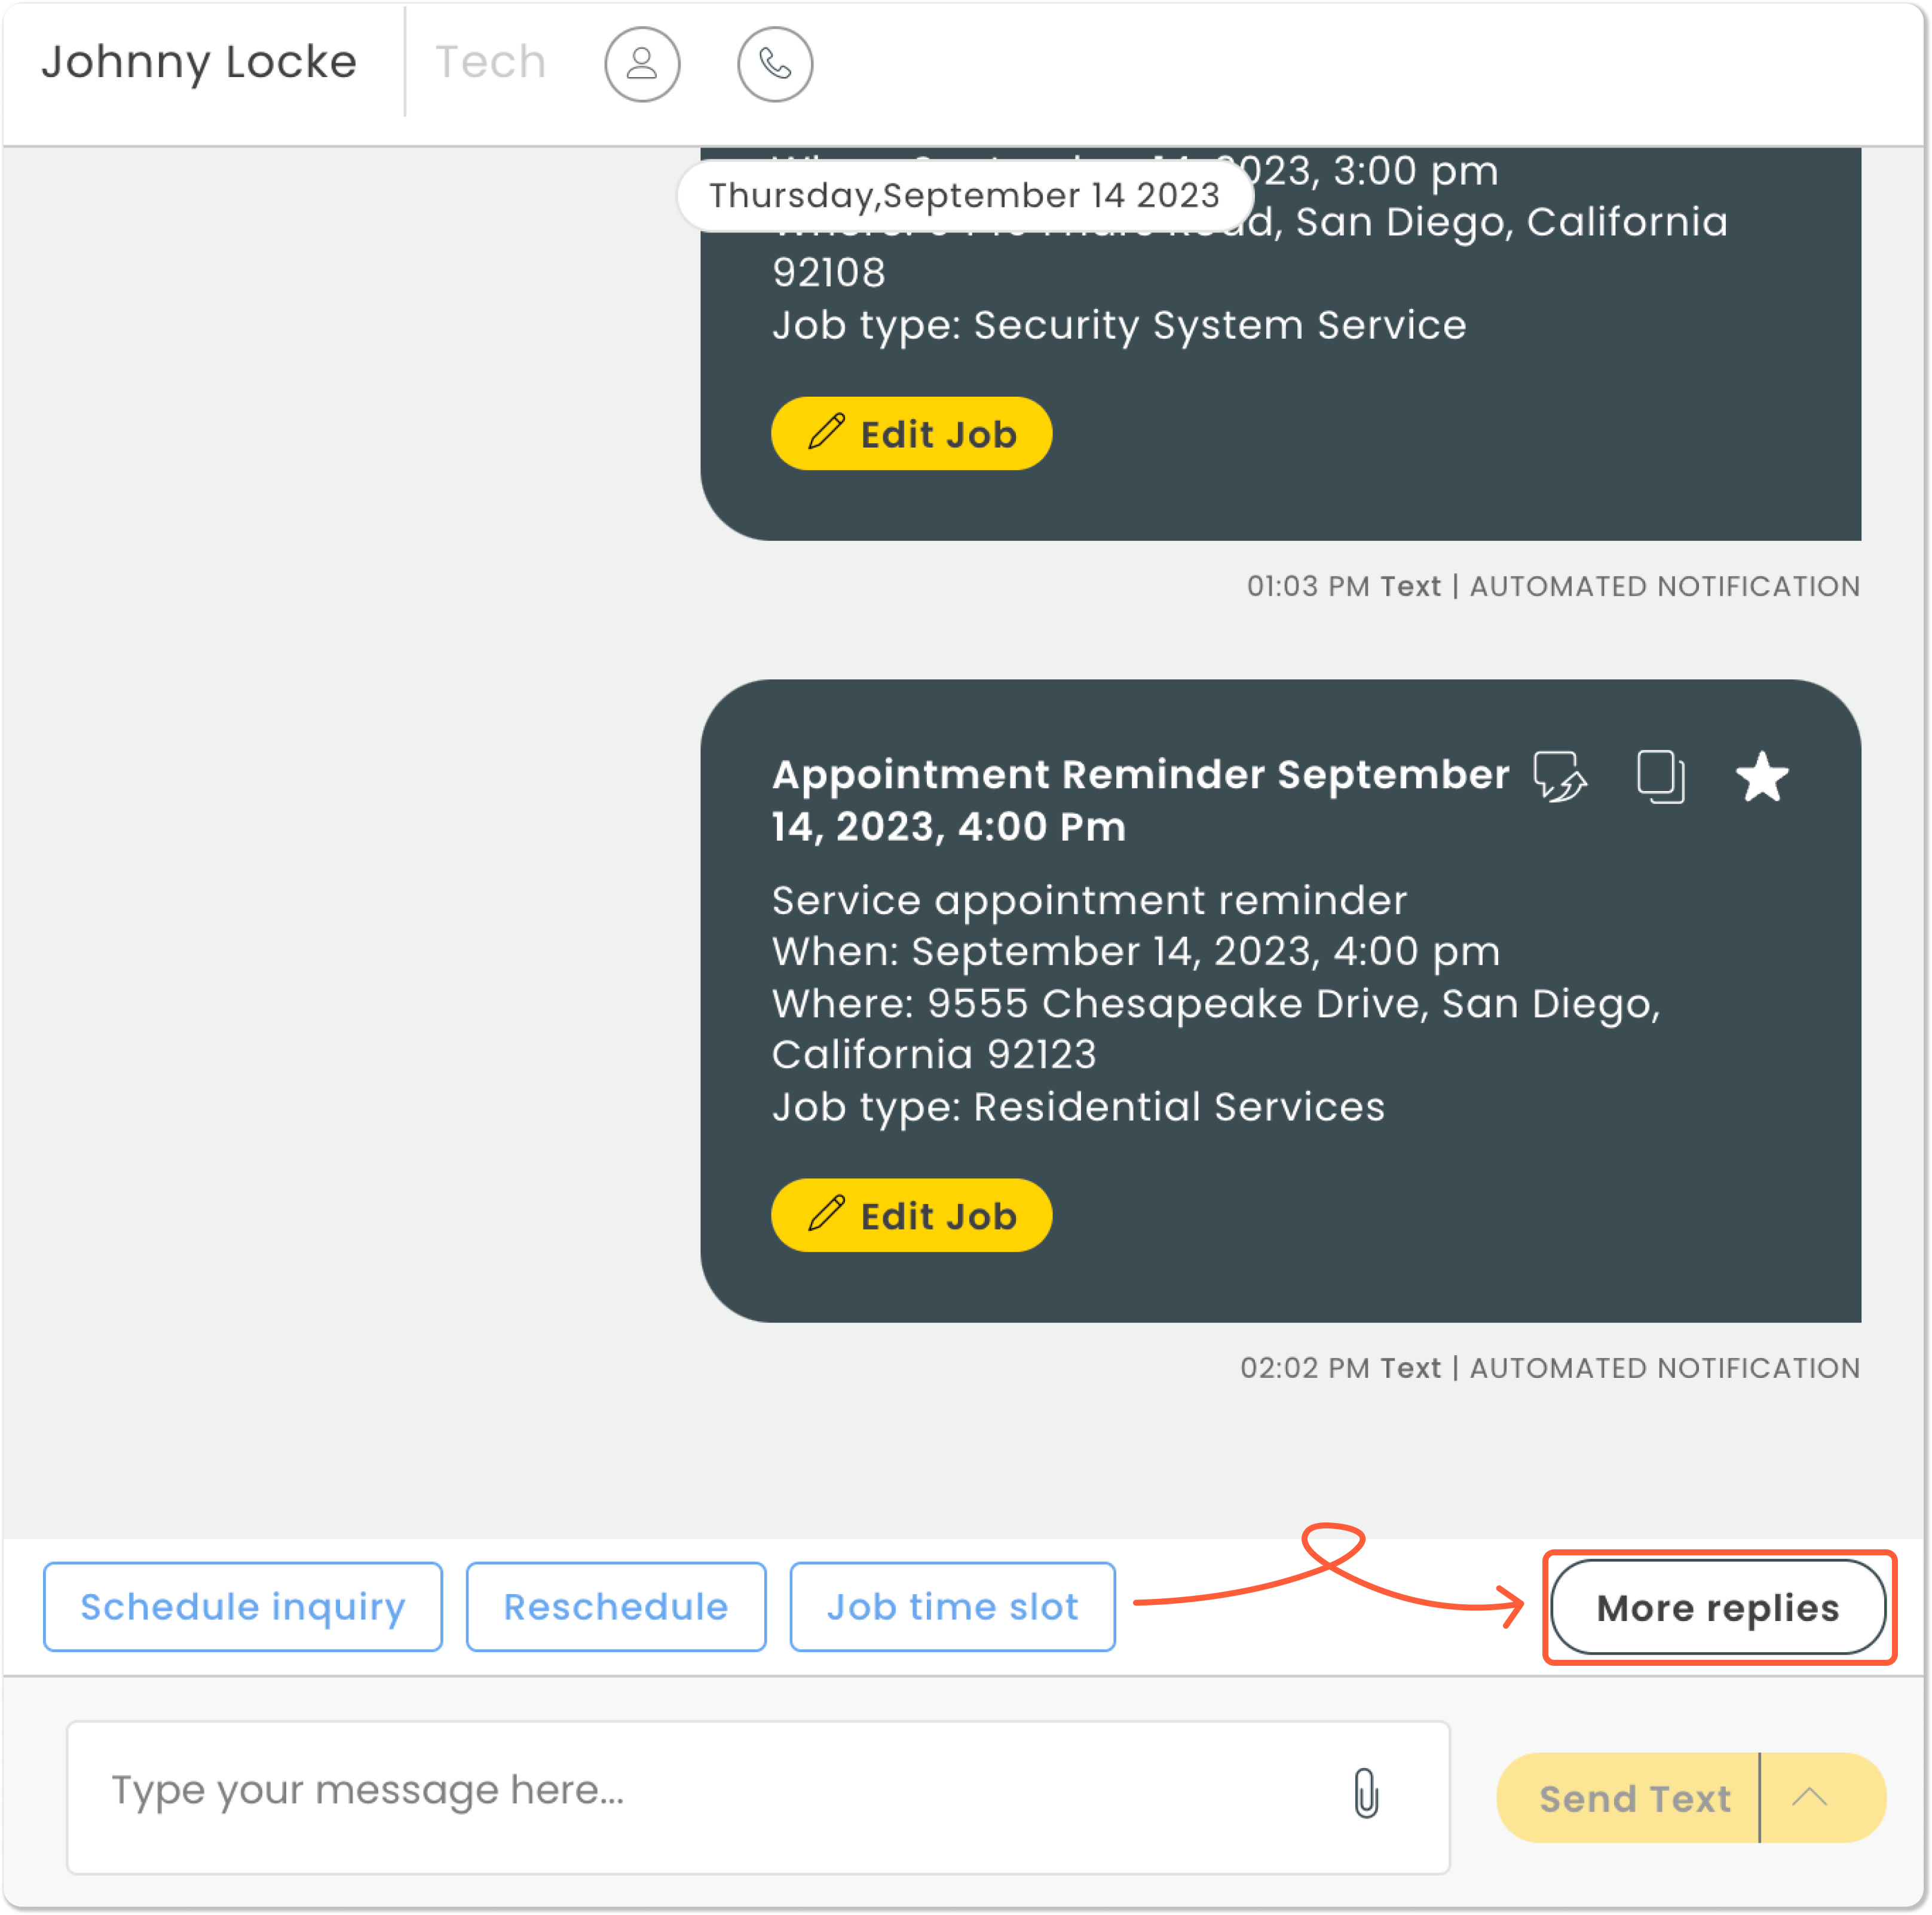The image size is (1932, 1915).
Task: Forward the appointment reminder message
Action: pyautogui.click(x=1560, y=777)
